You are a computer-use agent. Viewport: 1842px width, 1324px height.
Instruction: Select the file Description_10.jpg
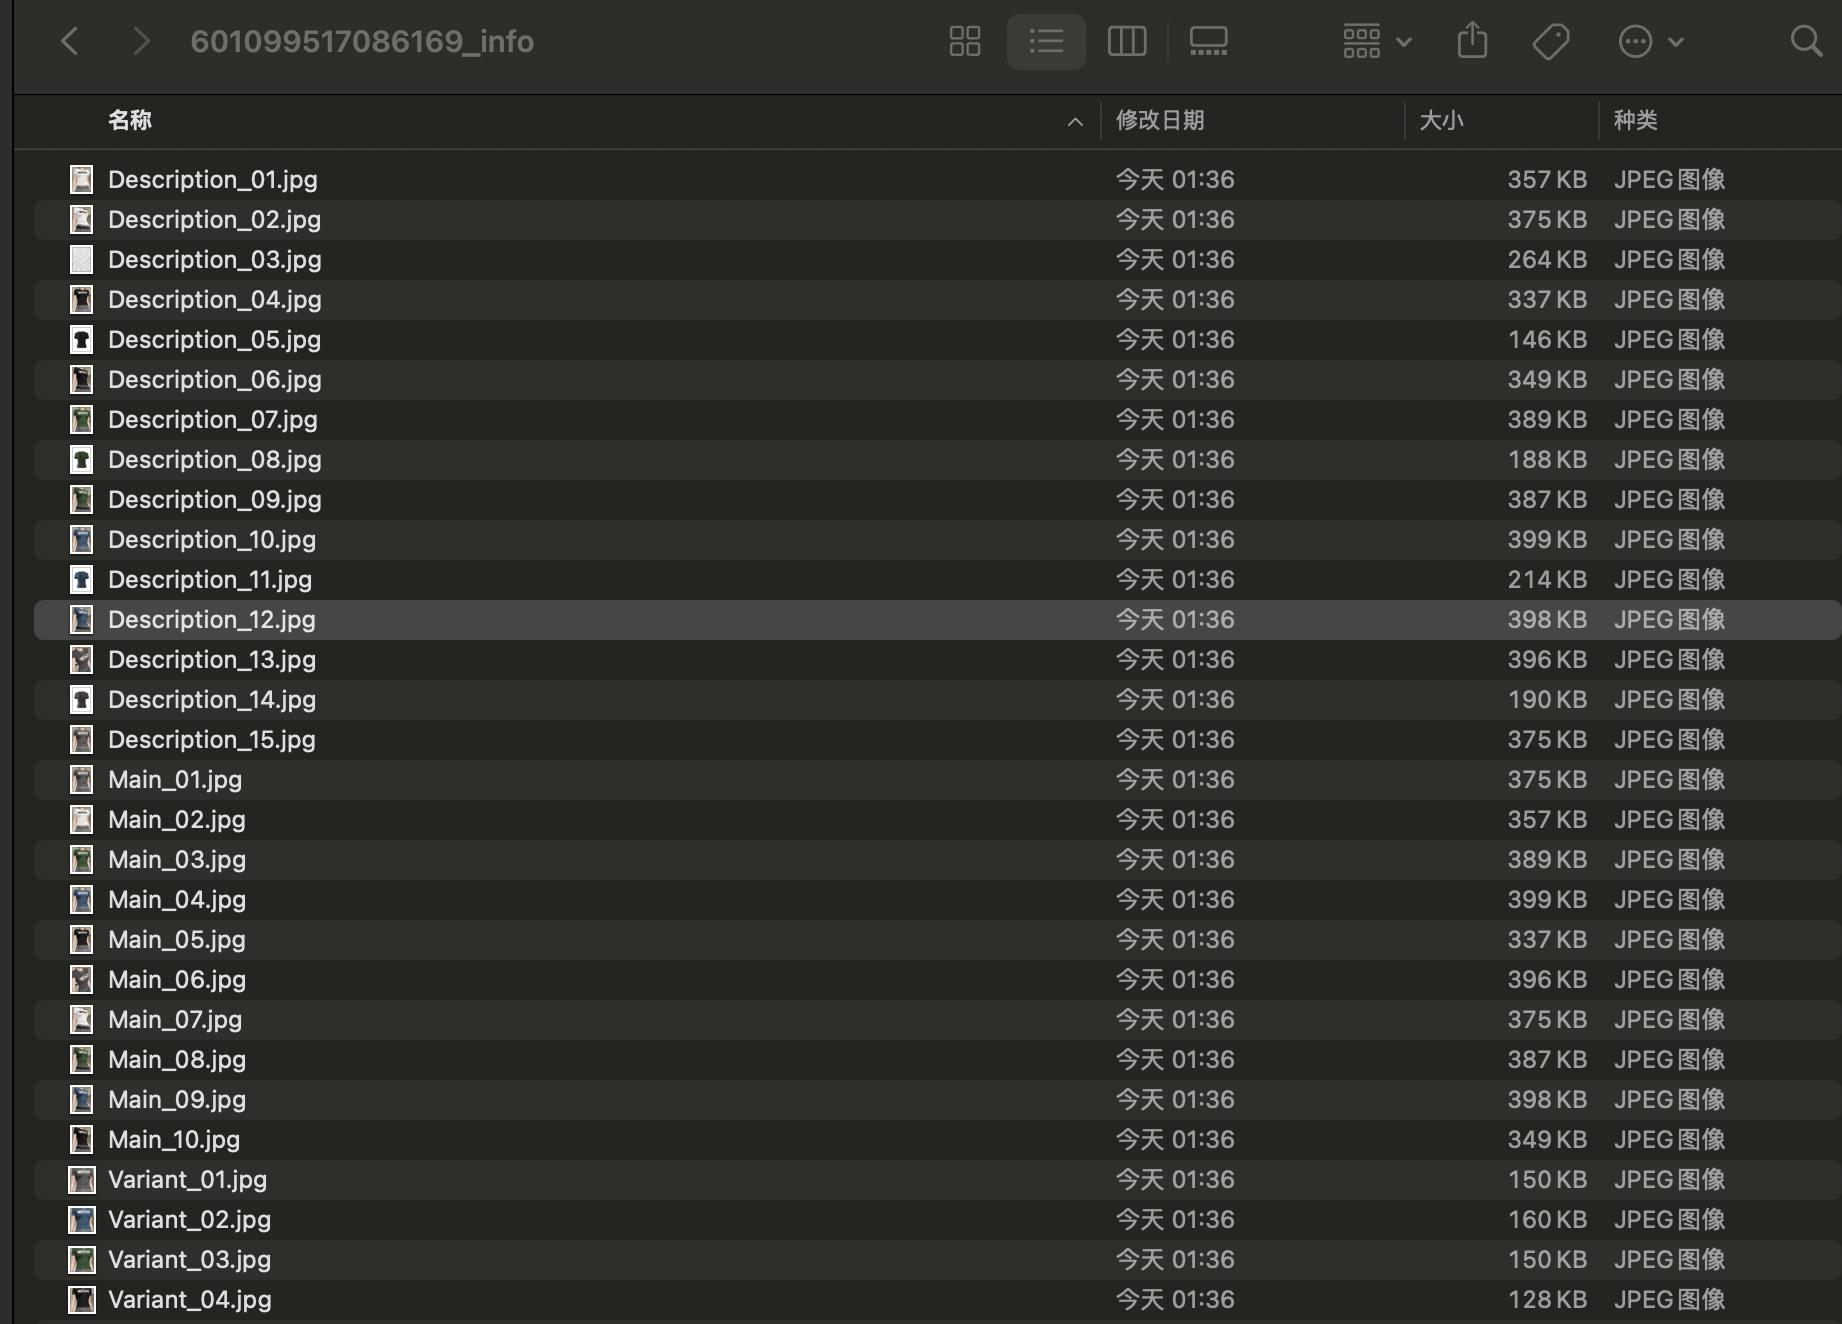937,539
